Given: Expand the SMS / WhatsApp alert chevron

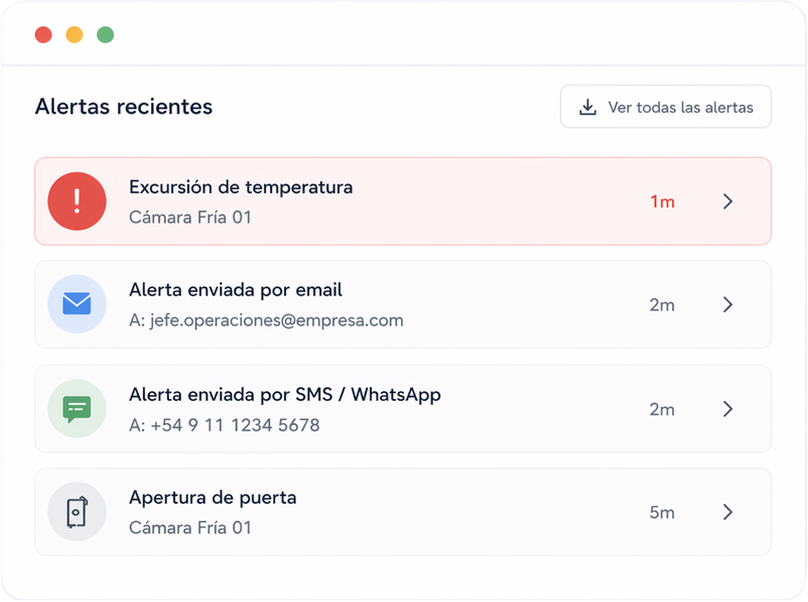Looking at the screenshot, I should coord(728,409).
